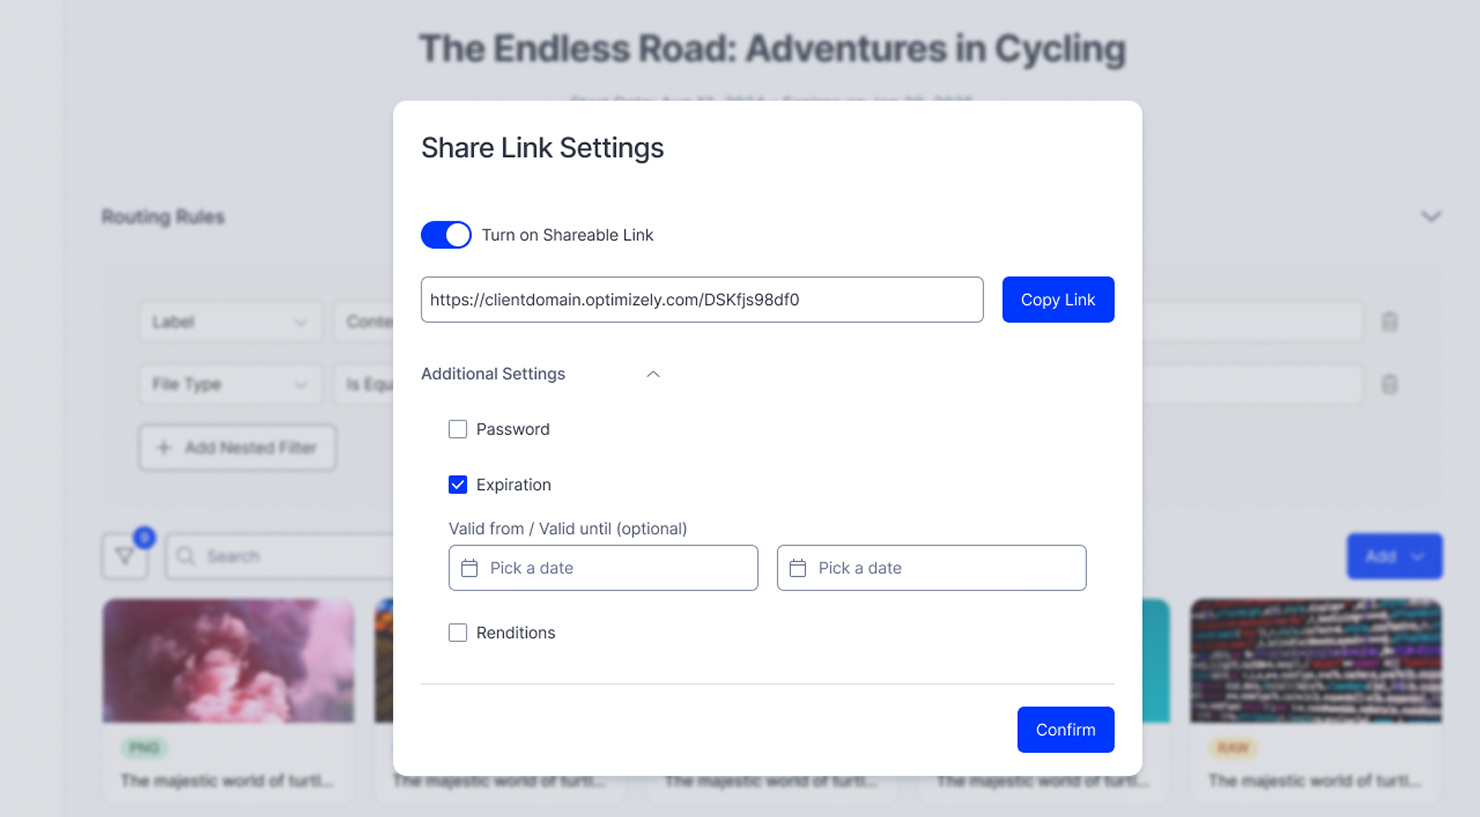Open the Add dropdown button

1394,556
